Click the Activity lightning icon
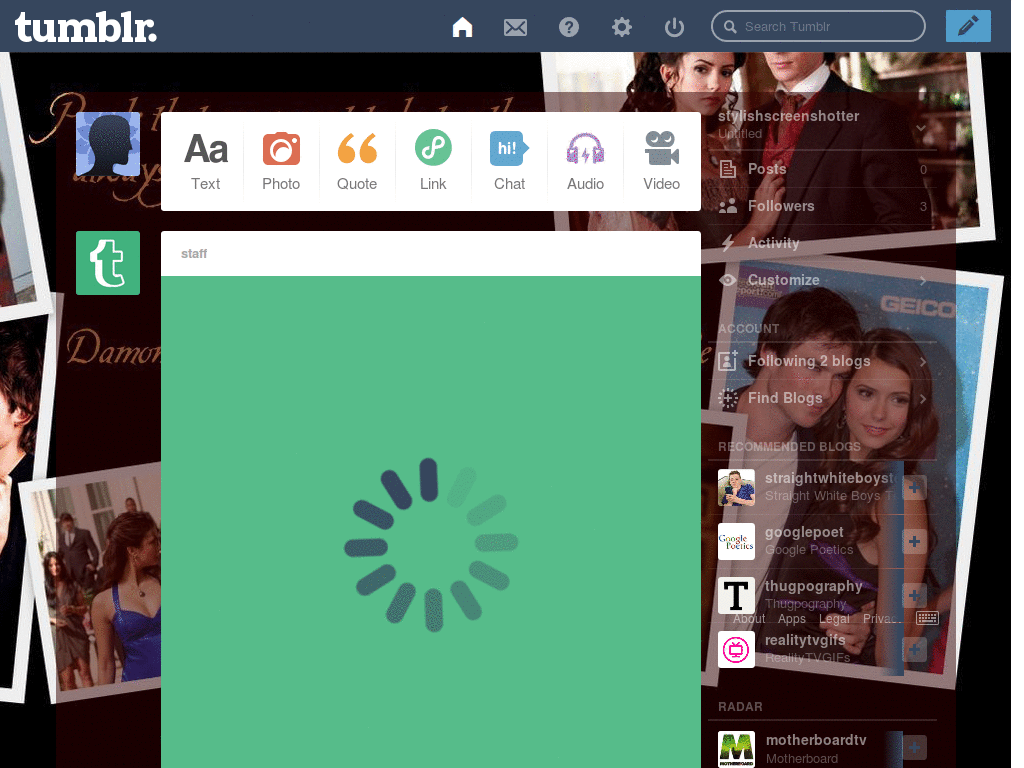1024x768 pixels. pos(728,243)
